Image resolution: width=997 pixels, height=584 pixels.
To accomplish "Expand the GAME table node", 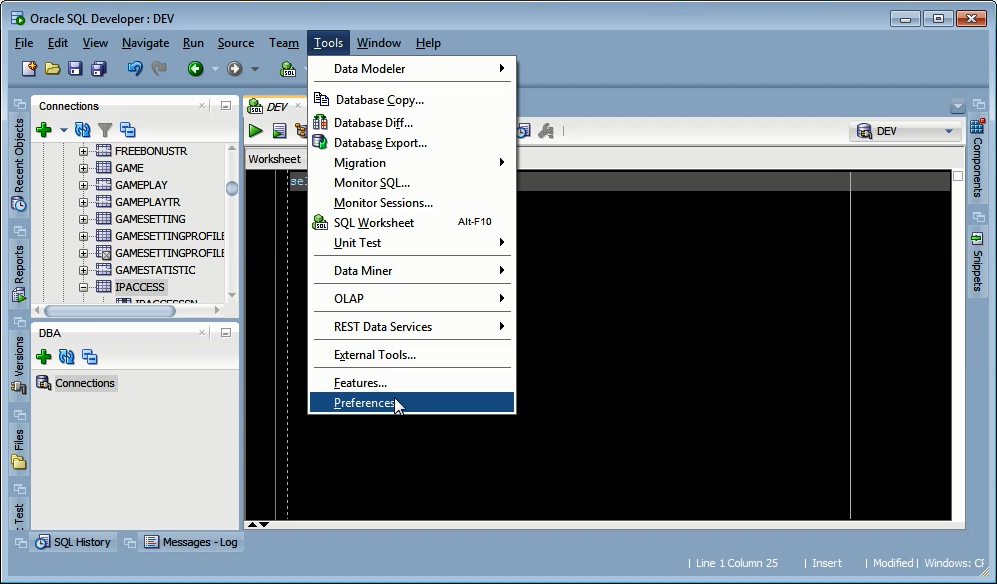I will click(x=83, y=169).
